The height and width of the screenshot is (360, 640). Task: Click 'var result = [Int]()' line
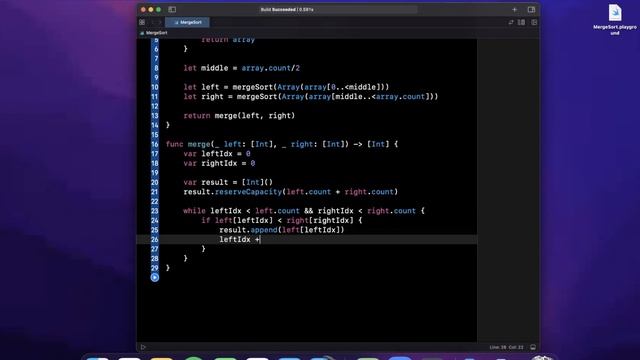coord(228,182)
